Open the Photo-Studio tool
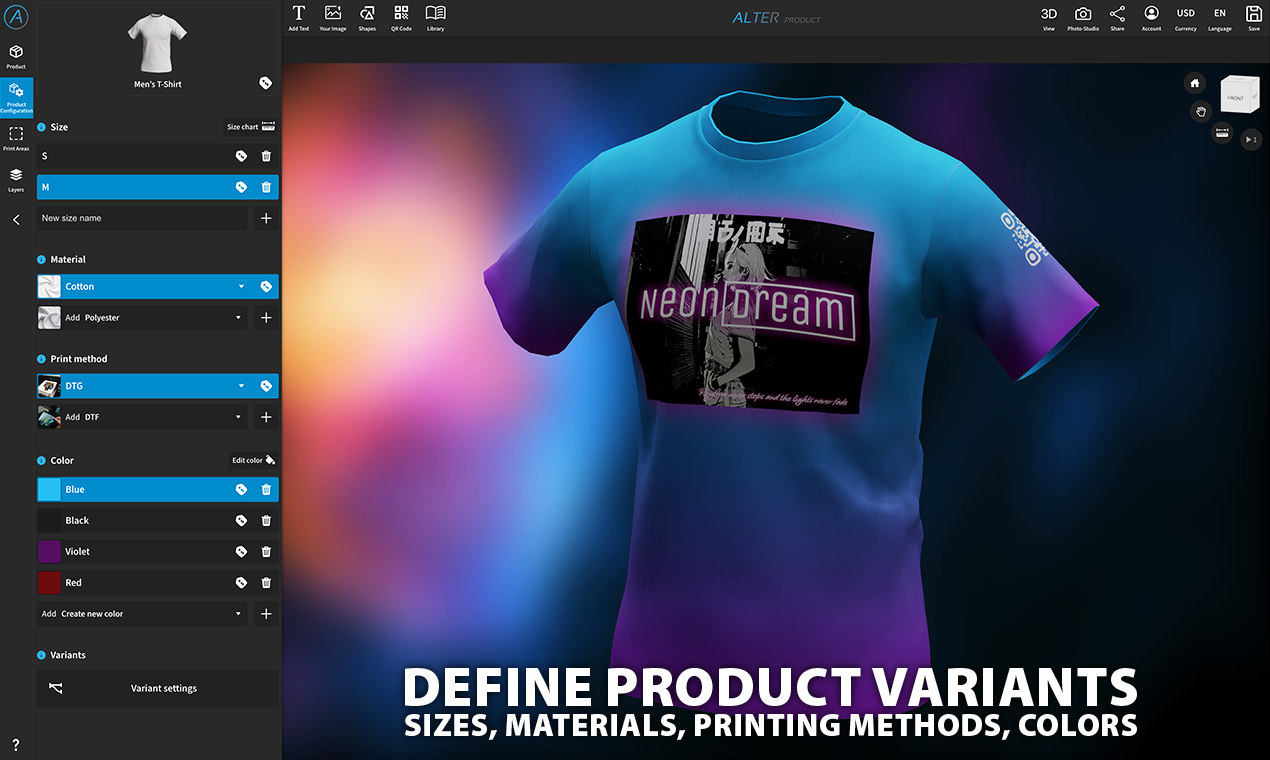 coord(1083,17)
